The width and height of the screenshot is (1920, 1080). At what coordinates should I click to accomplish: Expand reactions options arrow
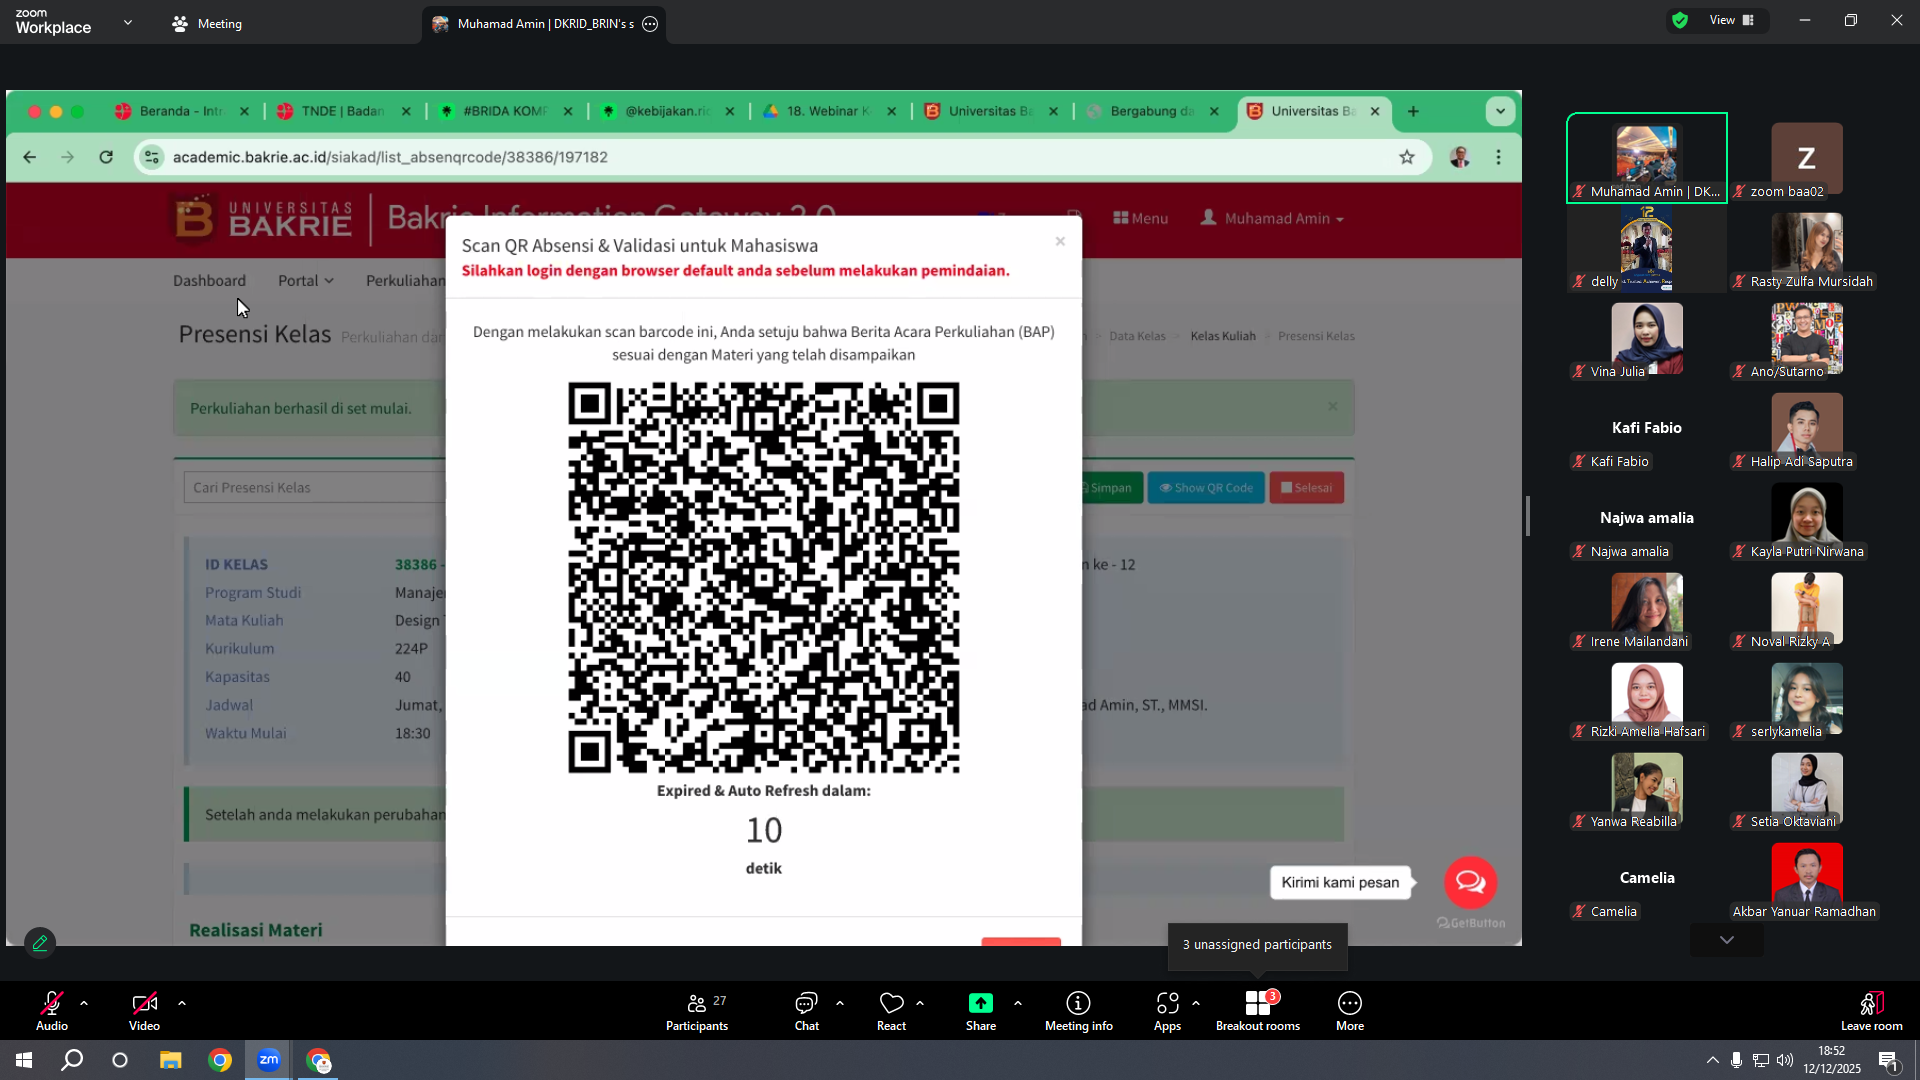pos(920,1003)
